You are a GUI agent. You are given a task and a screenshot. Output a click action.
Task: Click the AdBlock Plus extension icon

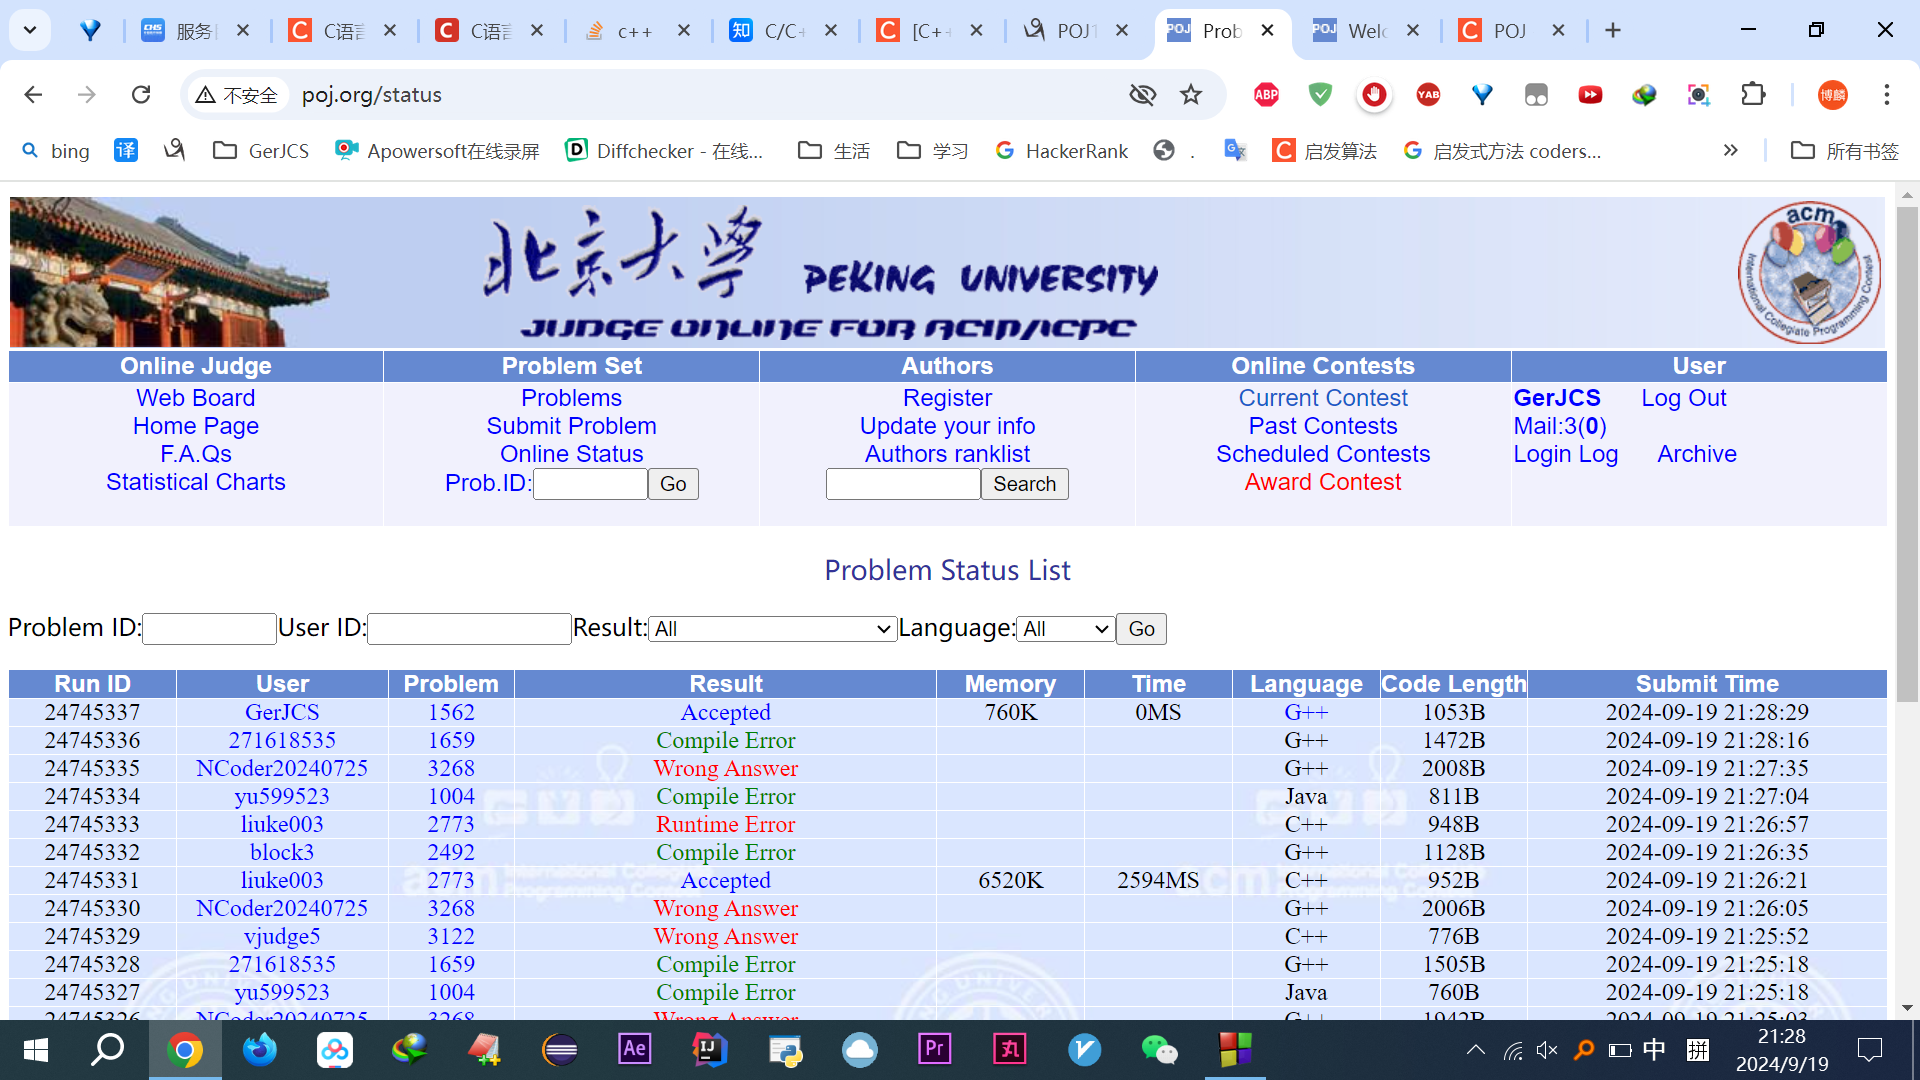click(1266, 95)
